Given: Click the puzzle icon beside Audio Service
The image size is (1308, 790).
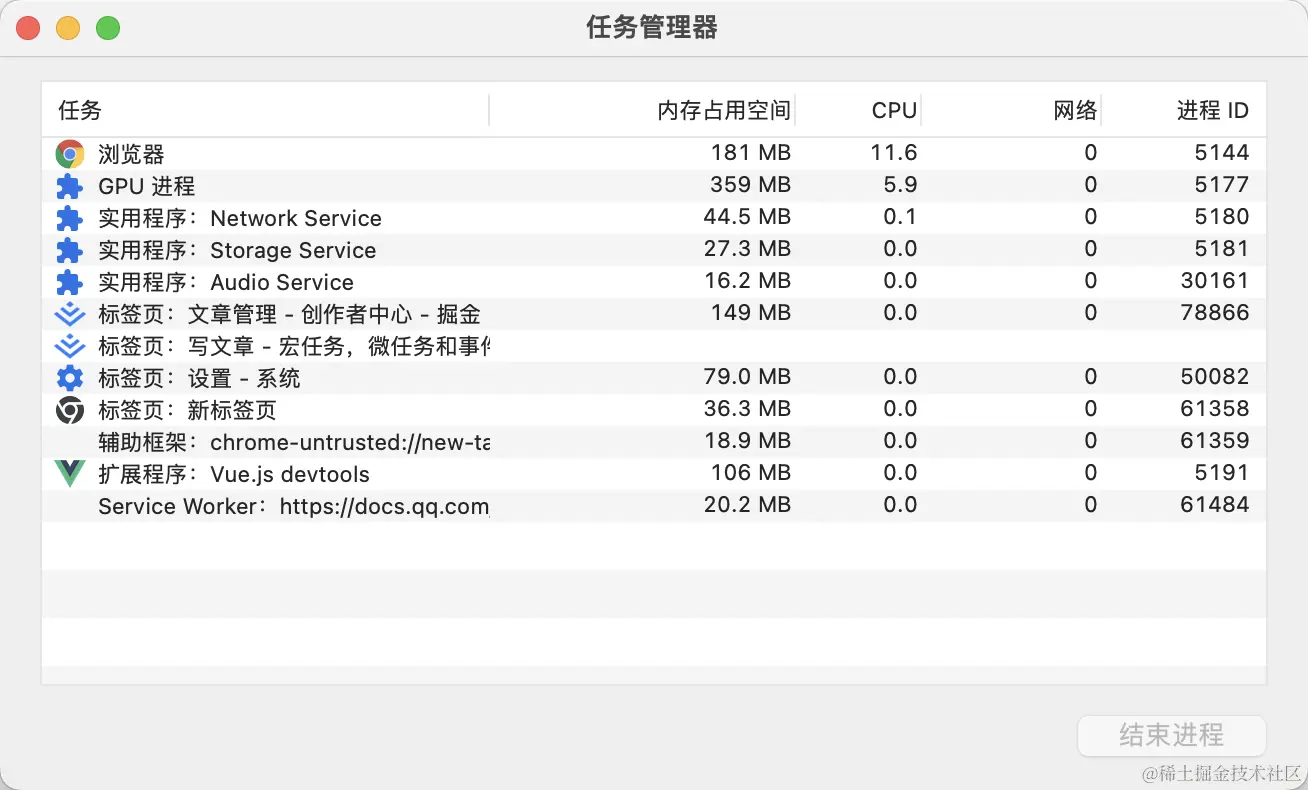Looking at the screenshot, I should (x=69, y=282).
